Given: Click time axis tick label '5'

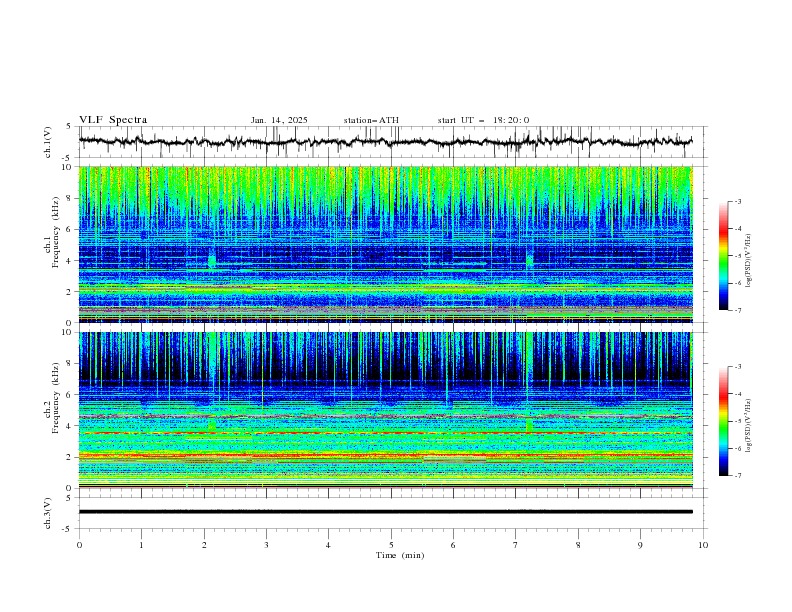Looking at the screenshot, I should pos(391,545).
